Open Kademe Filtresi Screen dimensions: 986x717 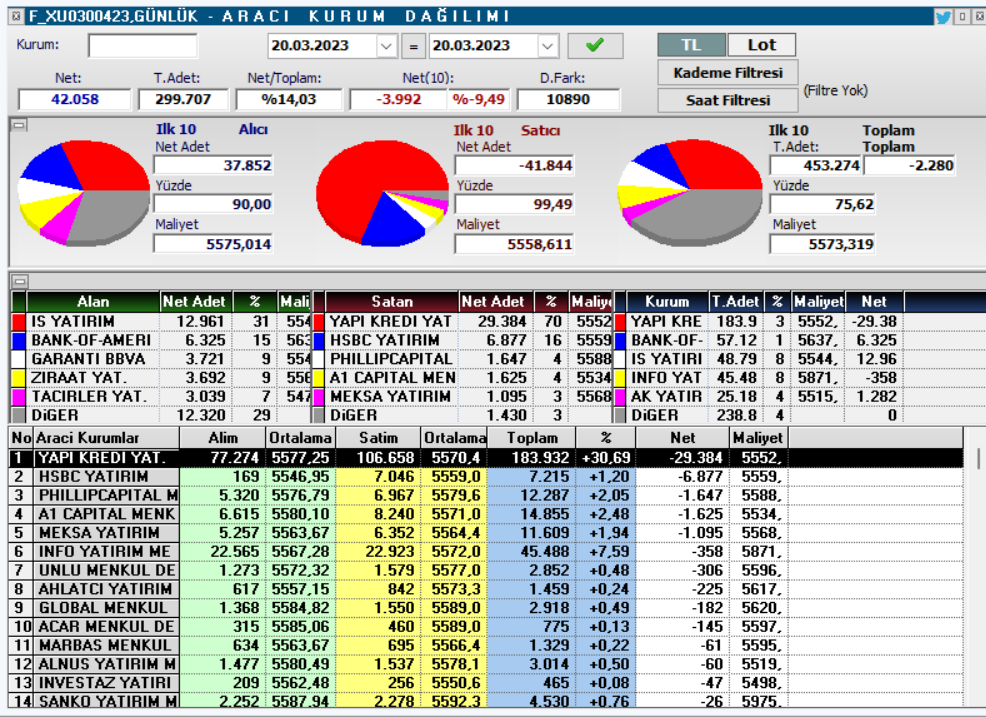(x=728, y=72)
